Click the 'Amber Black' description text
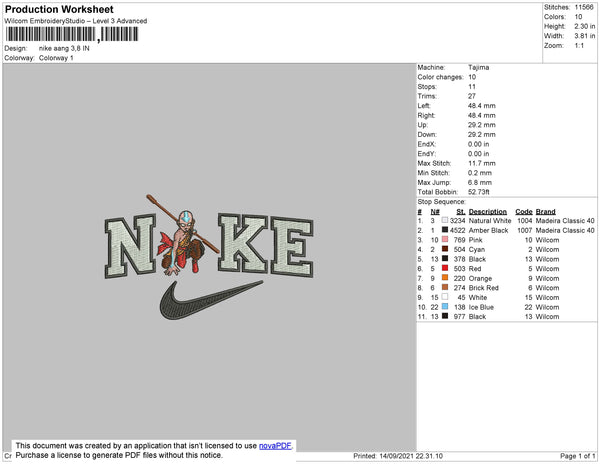Screen dimensions: 600x464 488,230
